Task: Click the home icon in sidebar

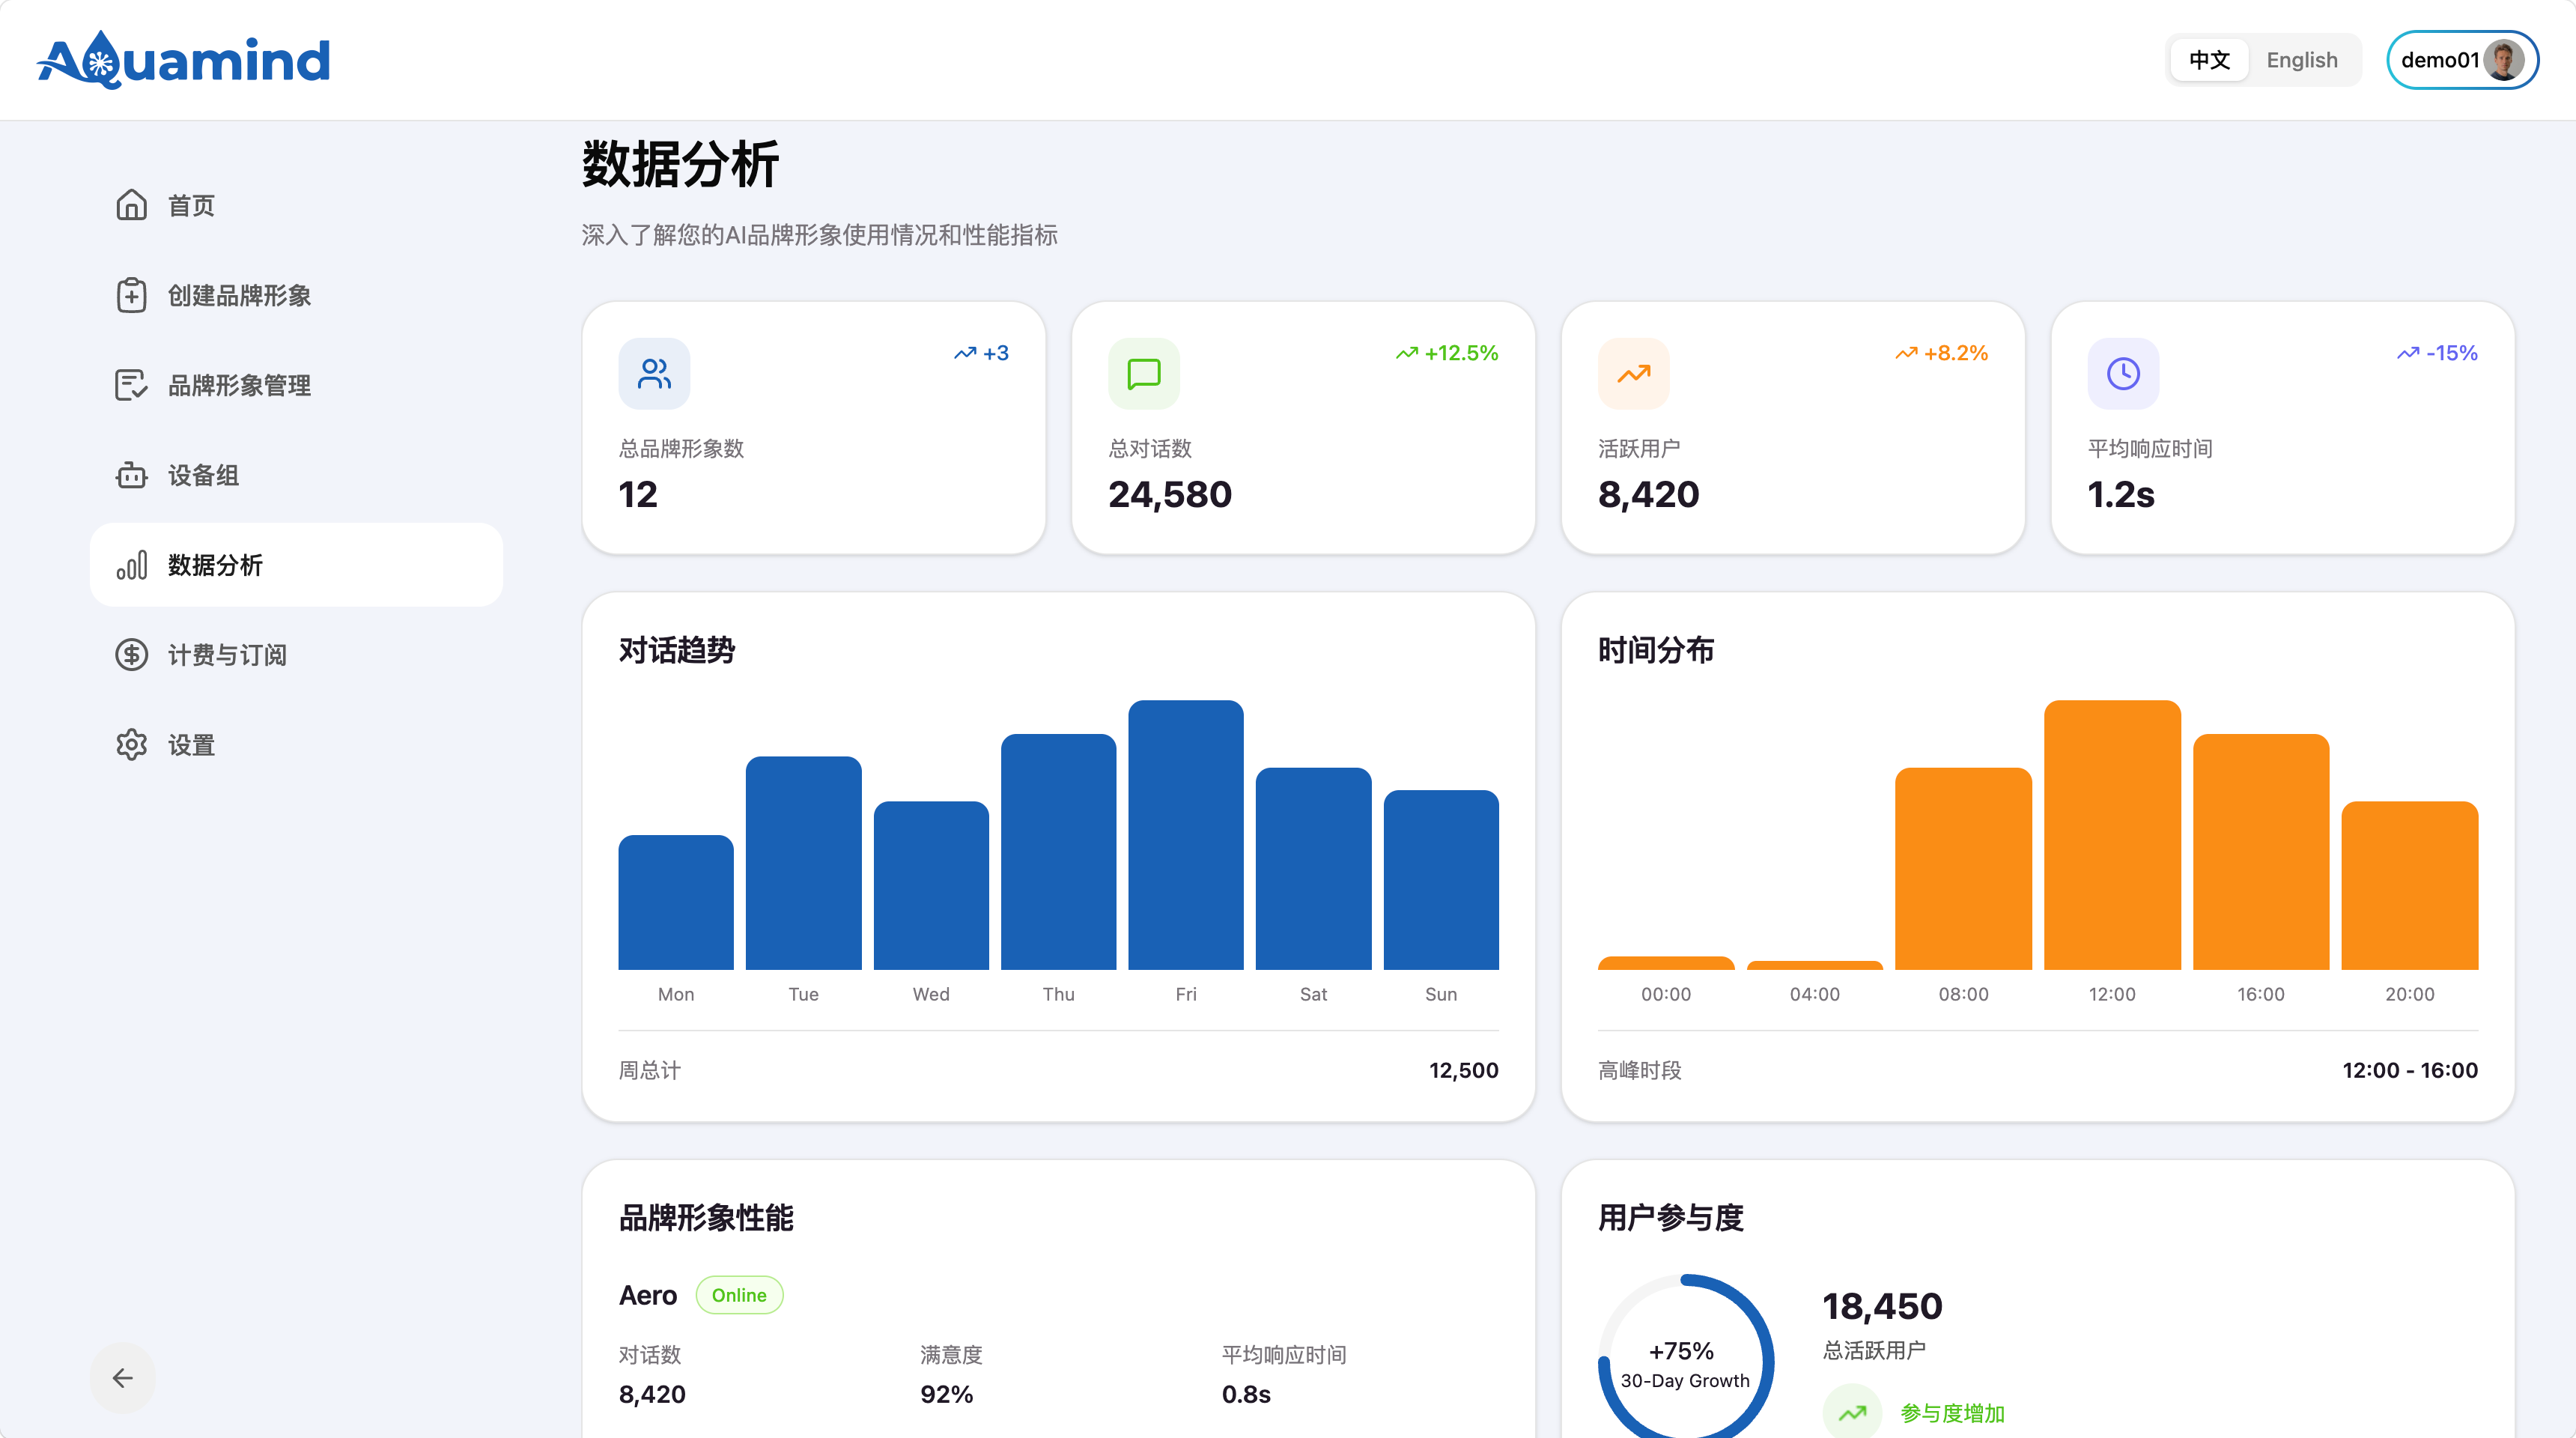Action: [x=131, y=205]
